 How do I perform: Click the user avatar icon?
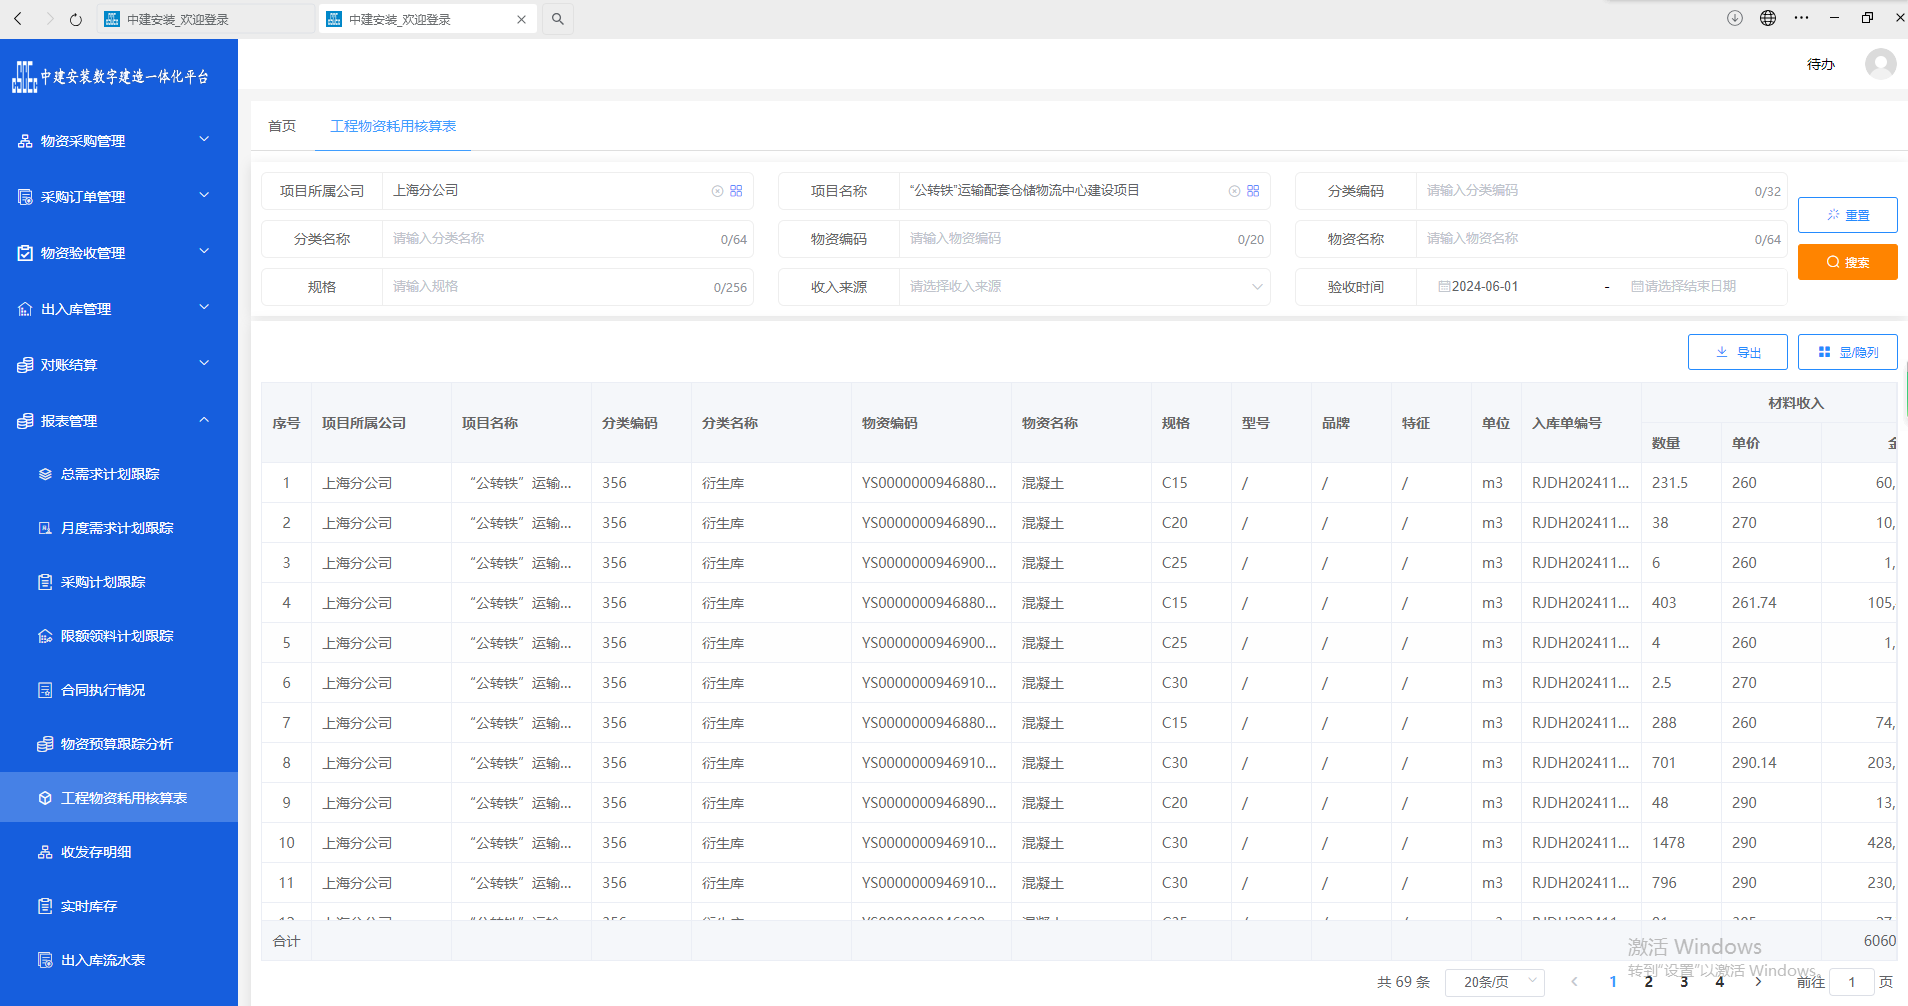point(1880,64)
